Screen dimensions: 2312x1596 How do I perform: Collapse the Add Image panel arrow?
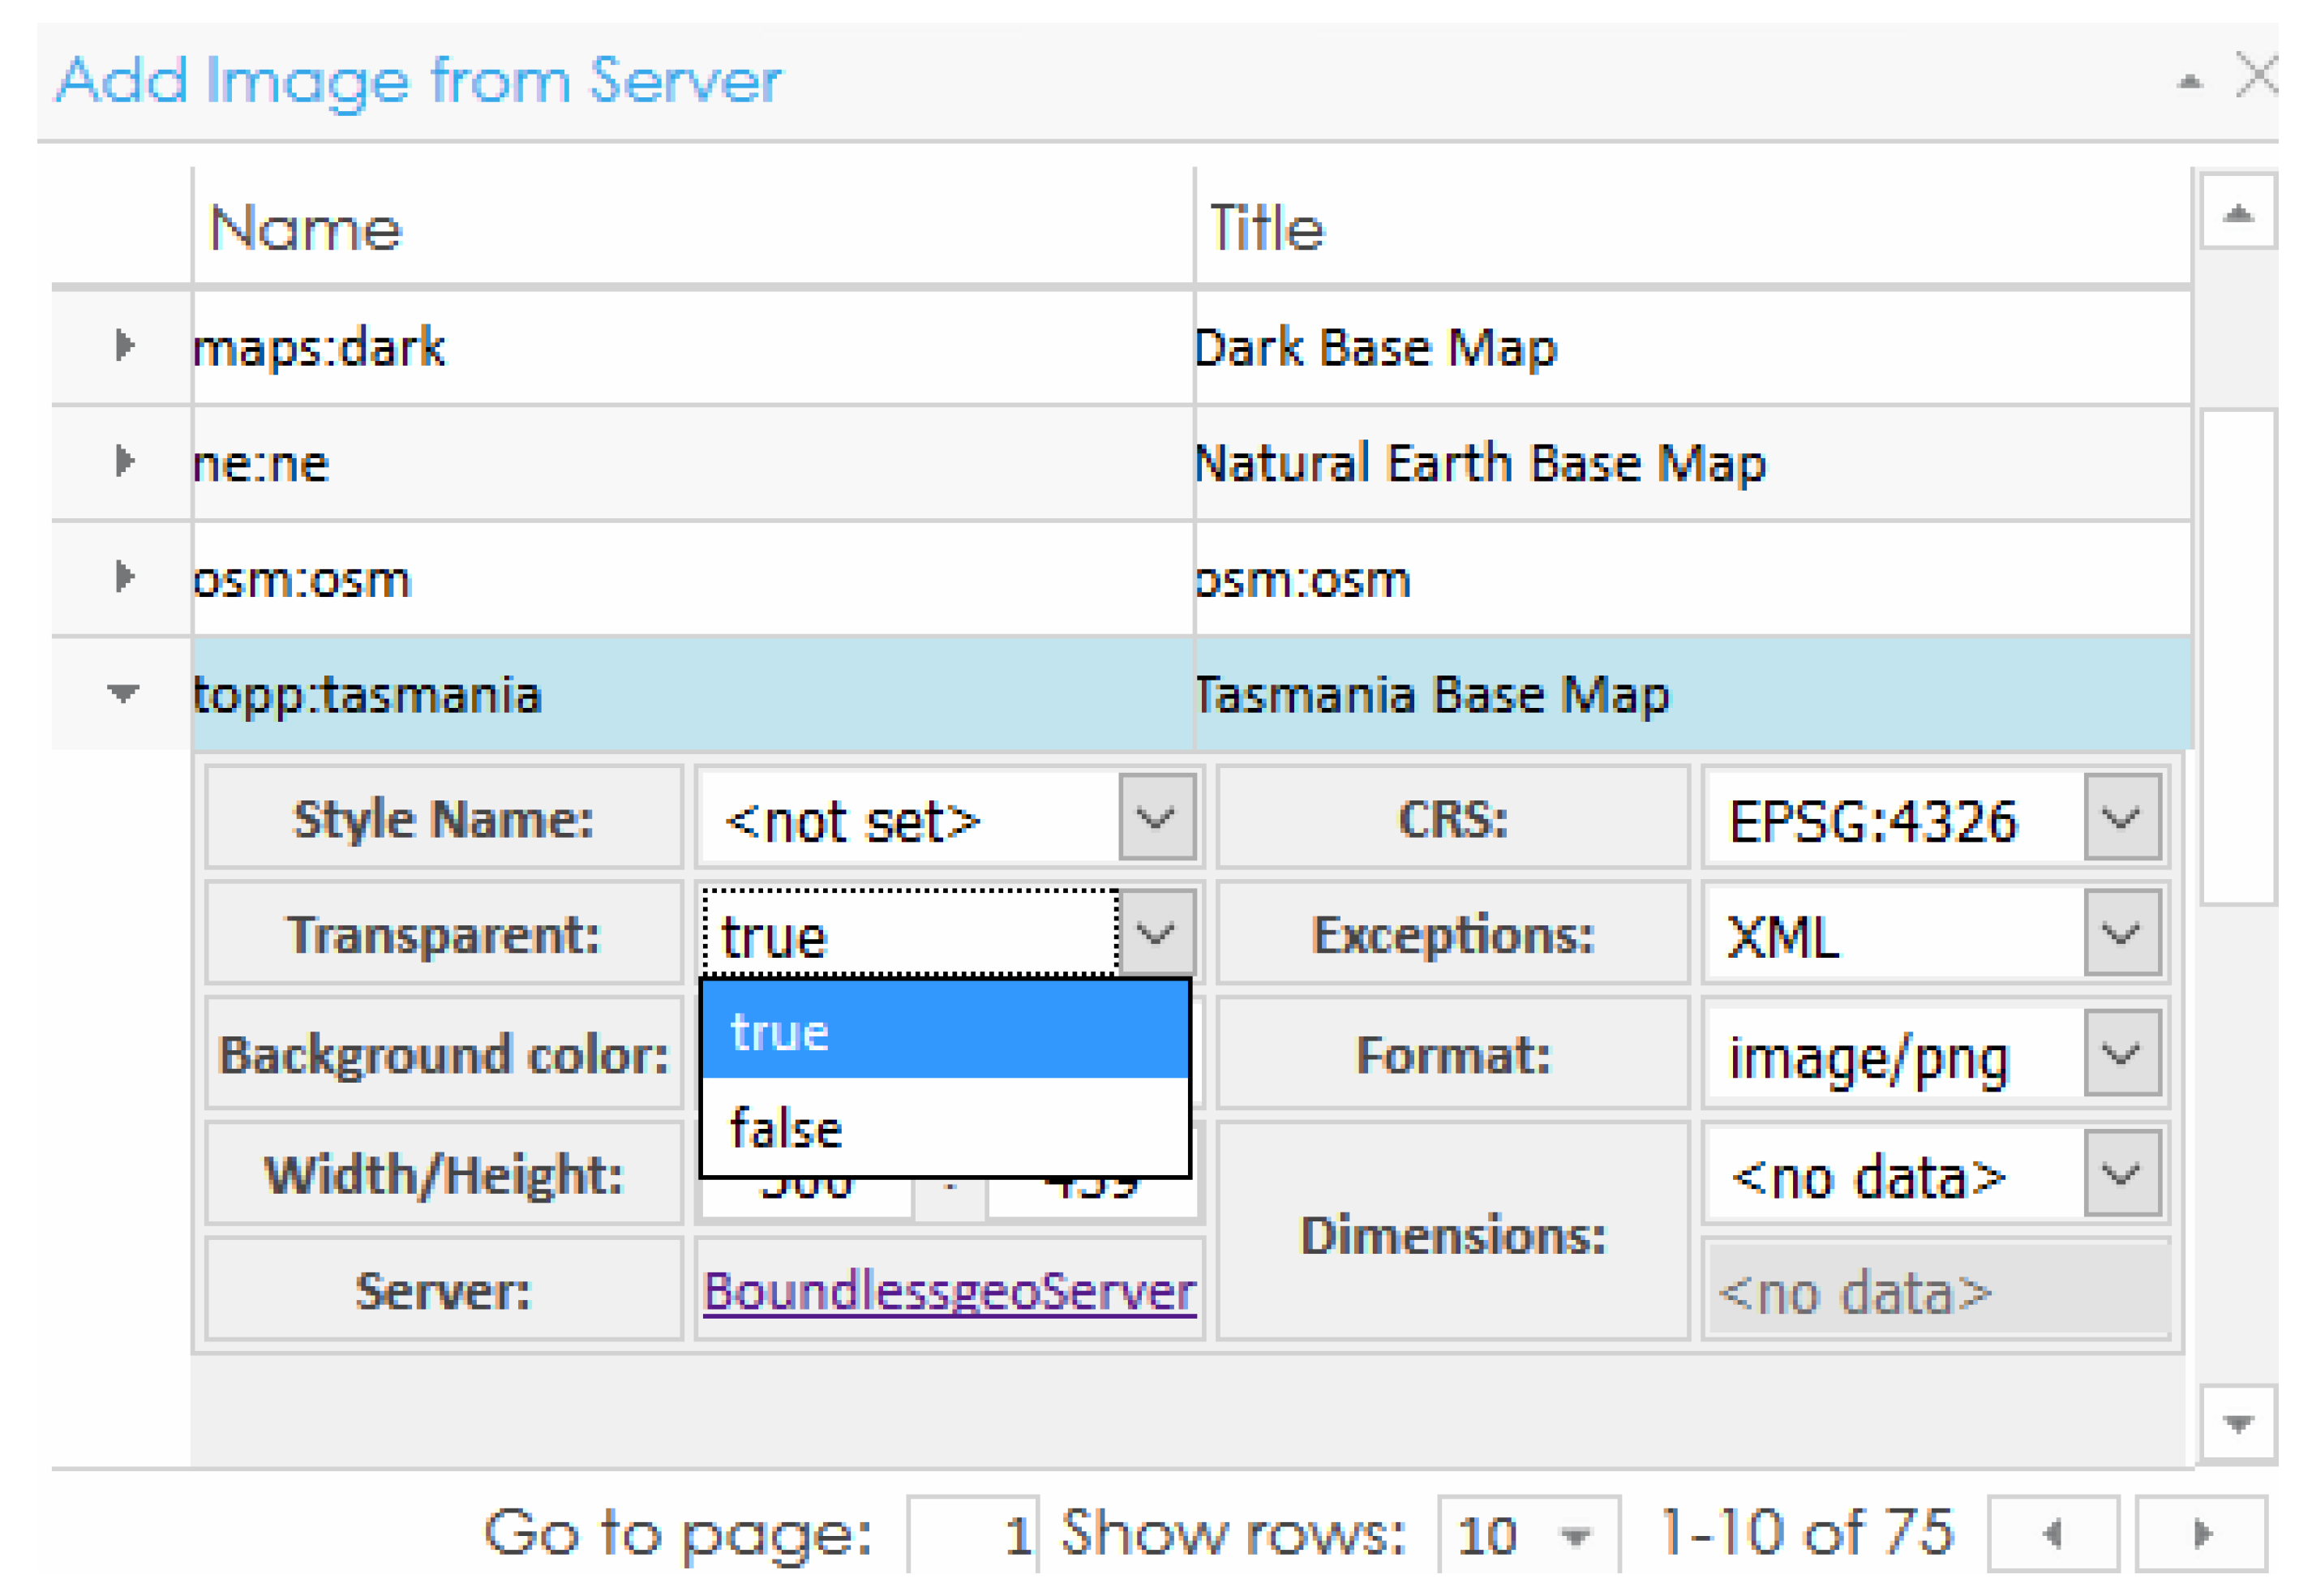pos(2190,82)
